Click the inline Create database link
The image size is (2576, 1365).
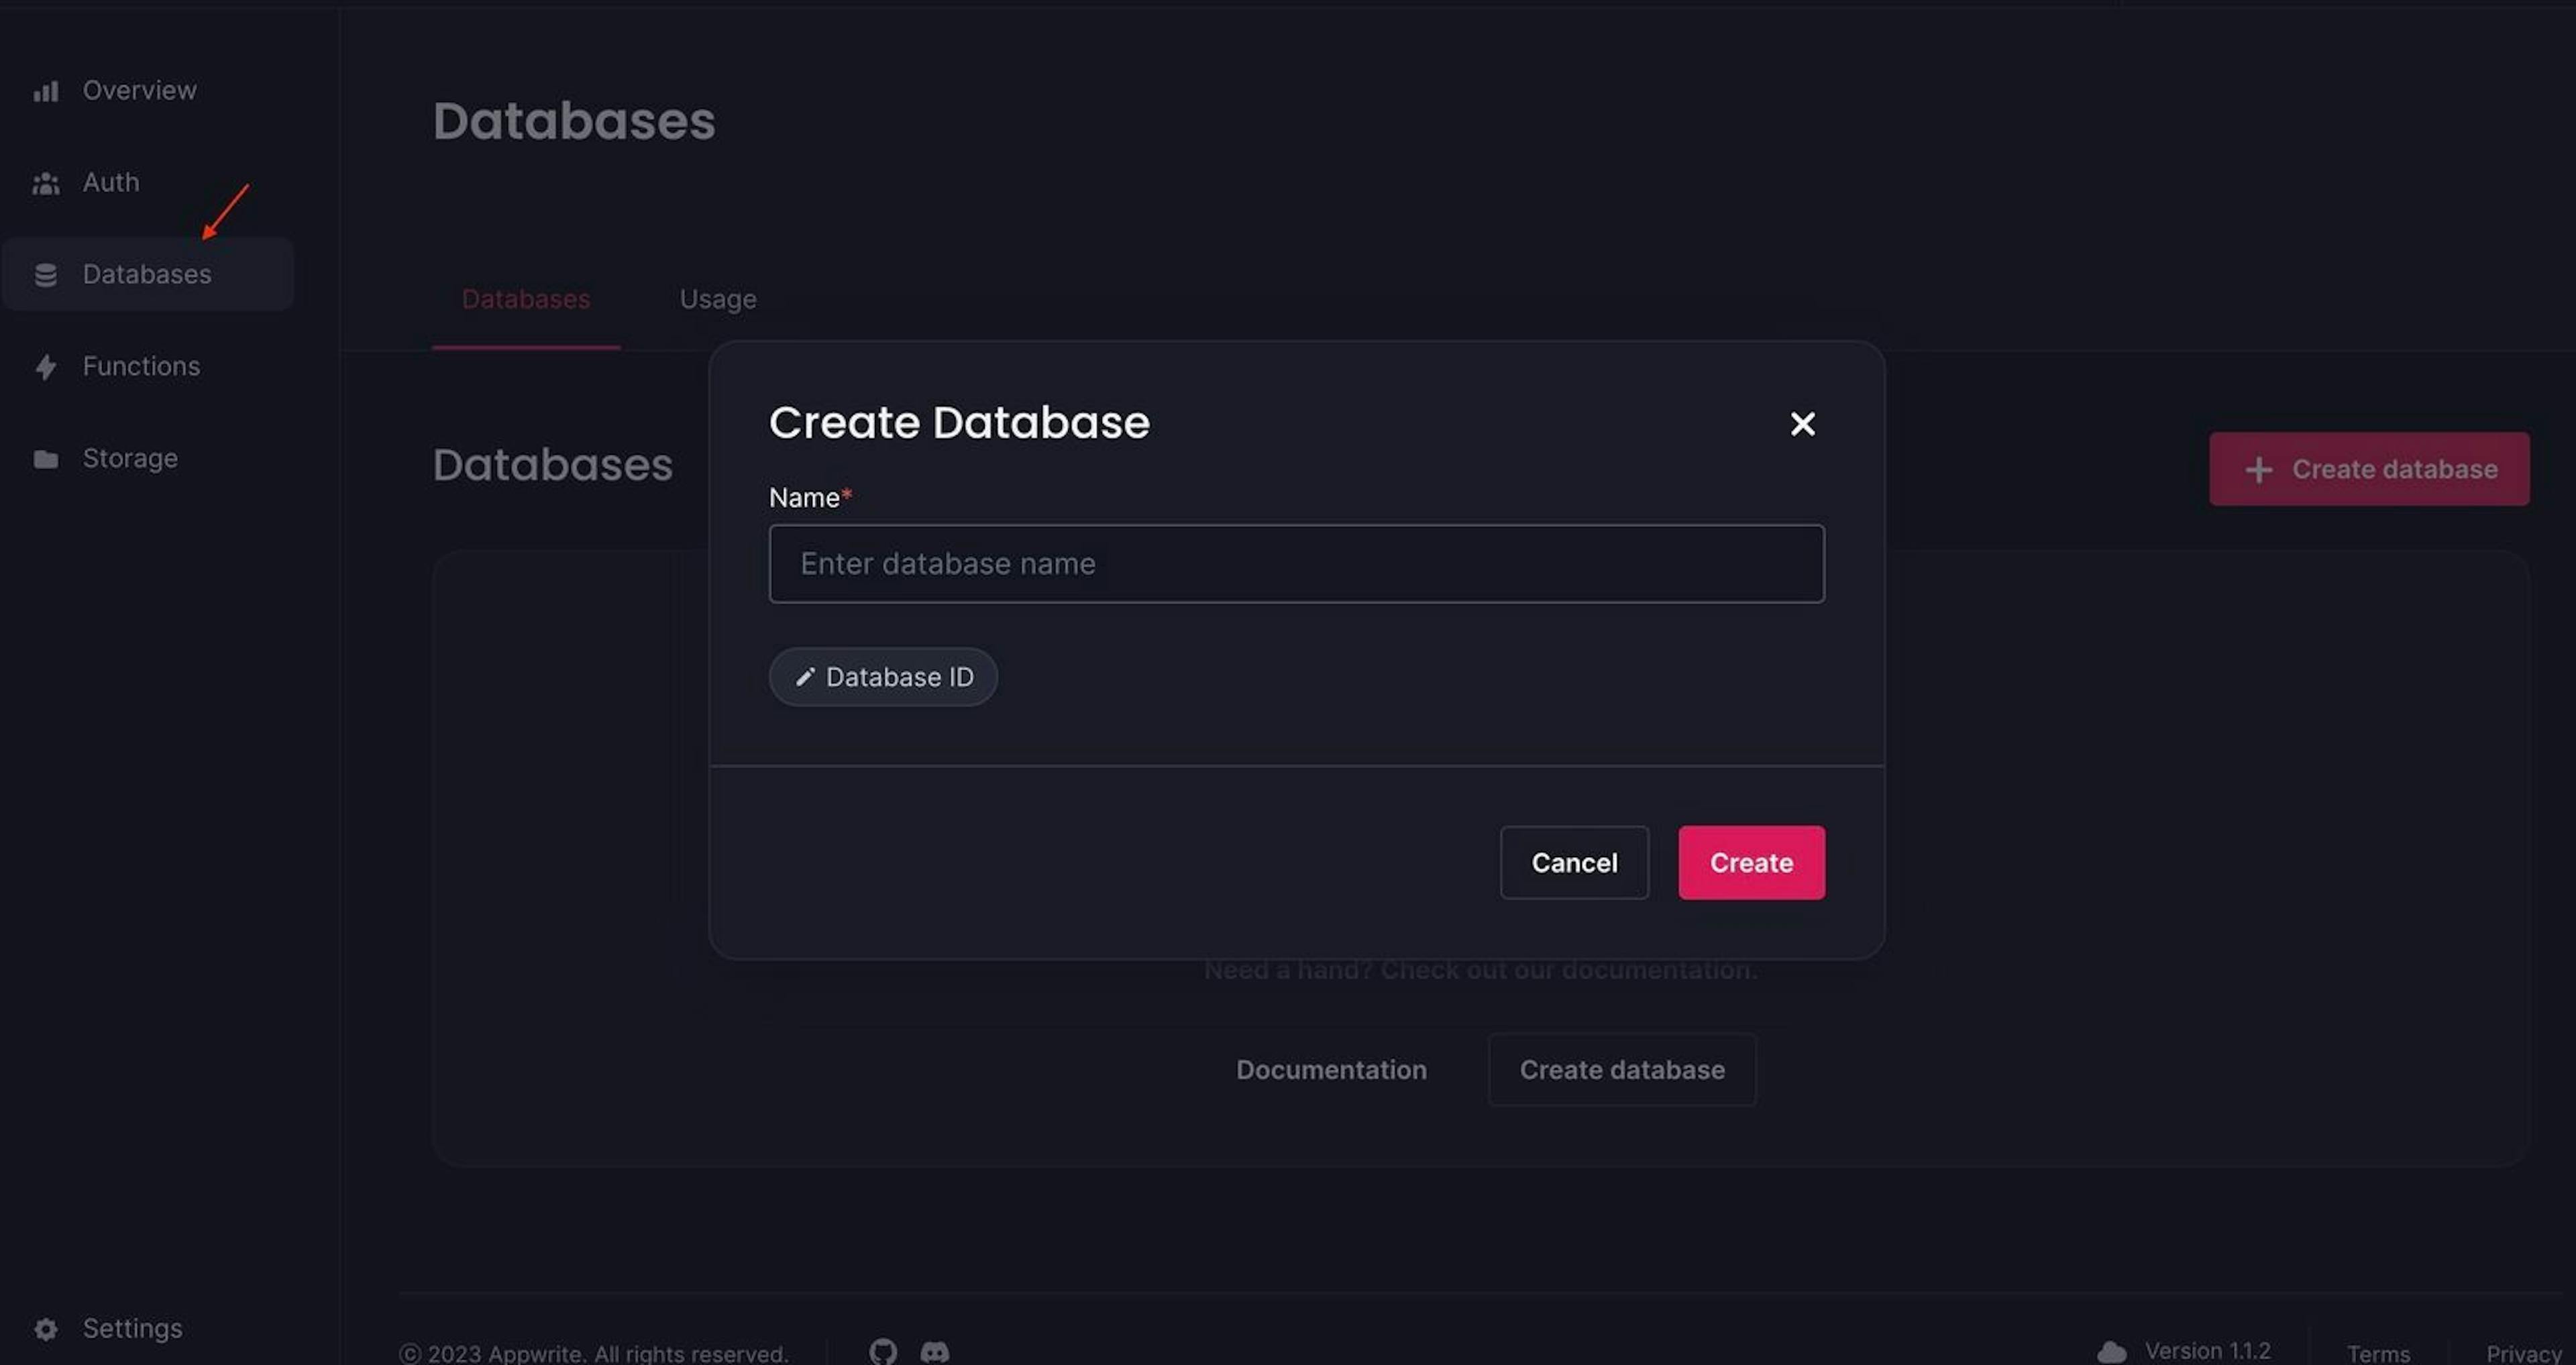click(x=1620, y=1069)
